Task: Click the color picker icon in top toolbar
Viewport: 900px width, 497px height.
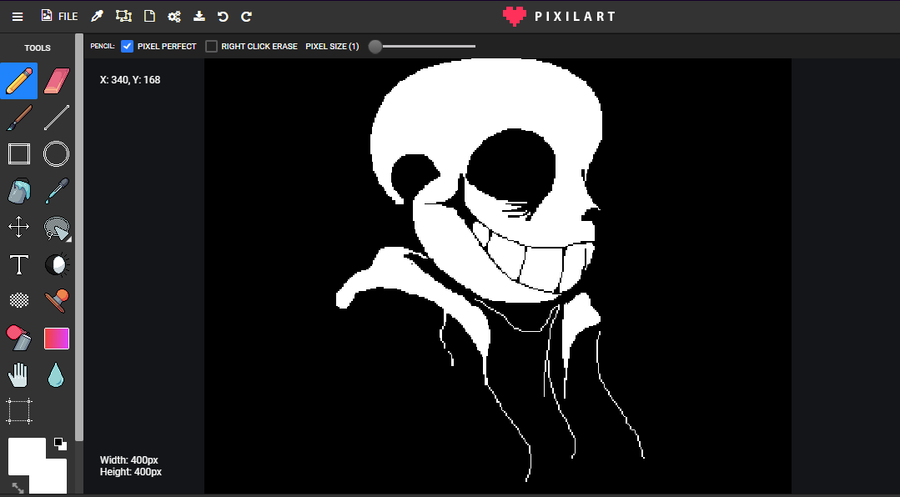Action: click(97, 16)
